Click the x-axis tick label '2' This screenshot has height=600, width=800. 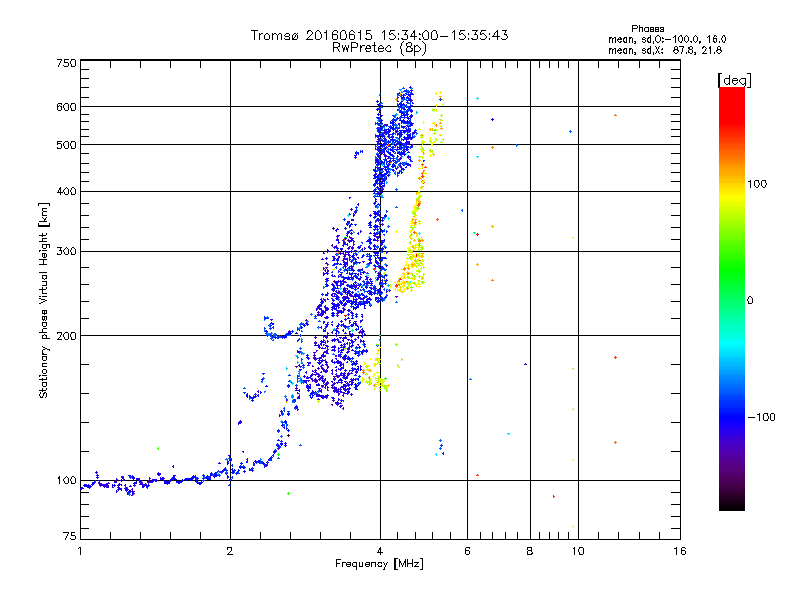click(x=230, y=551)
